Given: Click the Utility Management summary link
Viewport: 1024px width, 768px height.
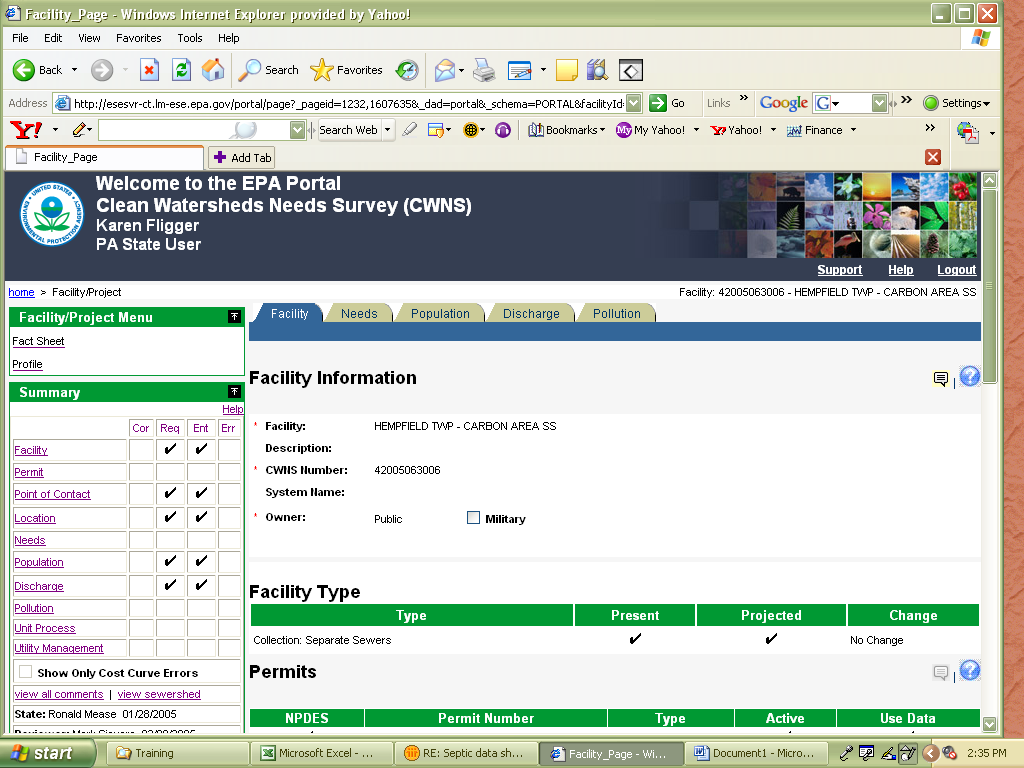Looking at the screenshot, I should click(59, 648).
